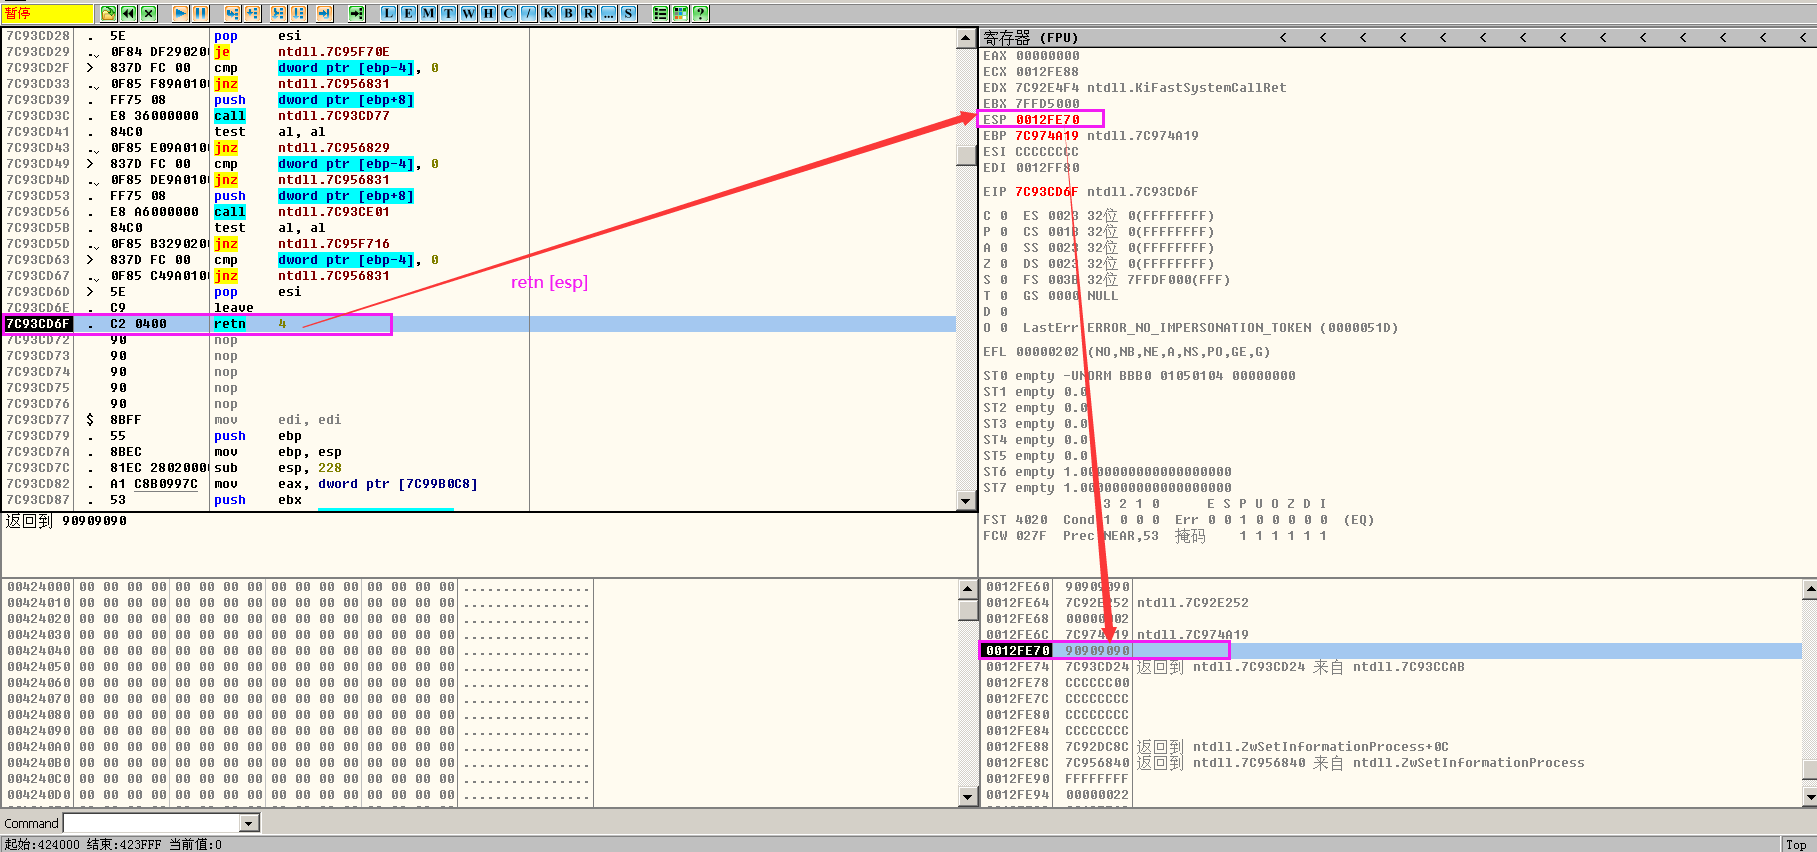Select the retn 4 instruction at 7C93CD6F
Viewport: 1817px width, 852px height.
(230, 324)
